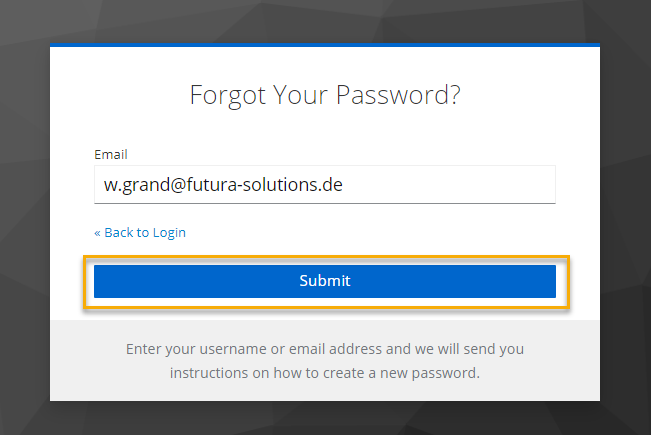
Task: Return to login via Back to Login
Action: pyautogui.click(x=145, y=232)
